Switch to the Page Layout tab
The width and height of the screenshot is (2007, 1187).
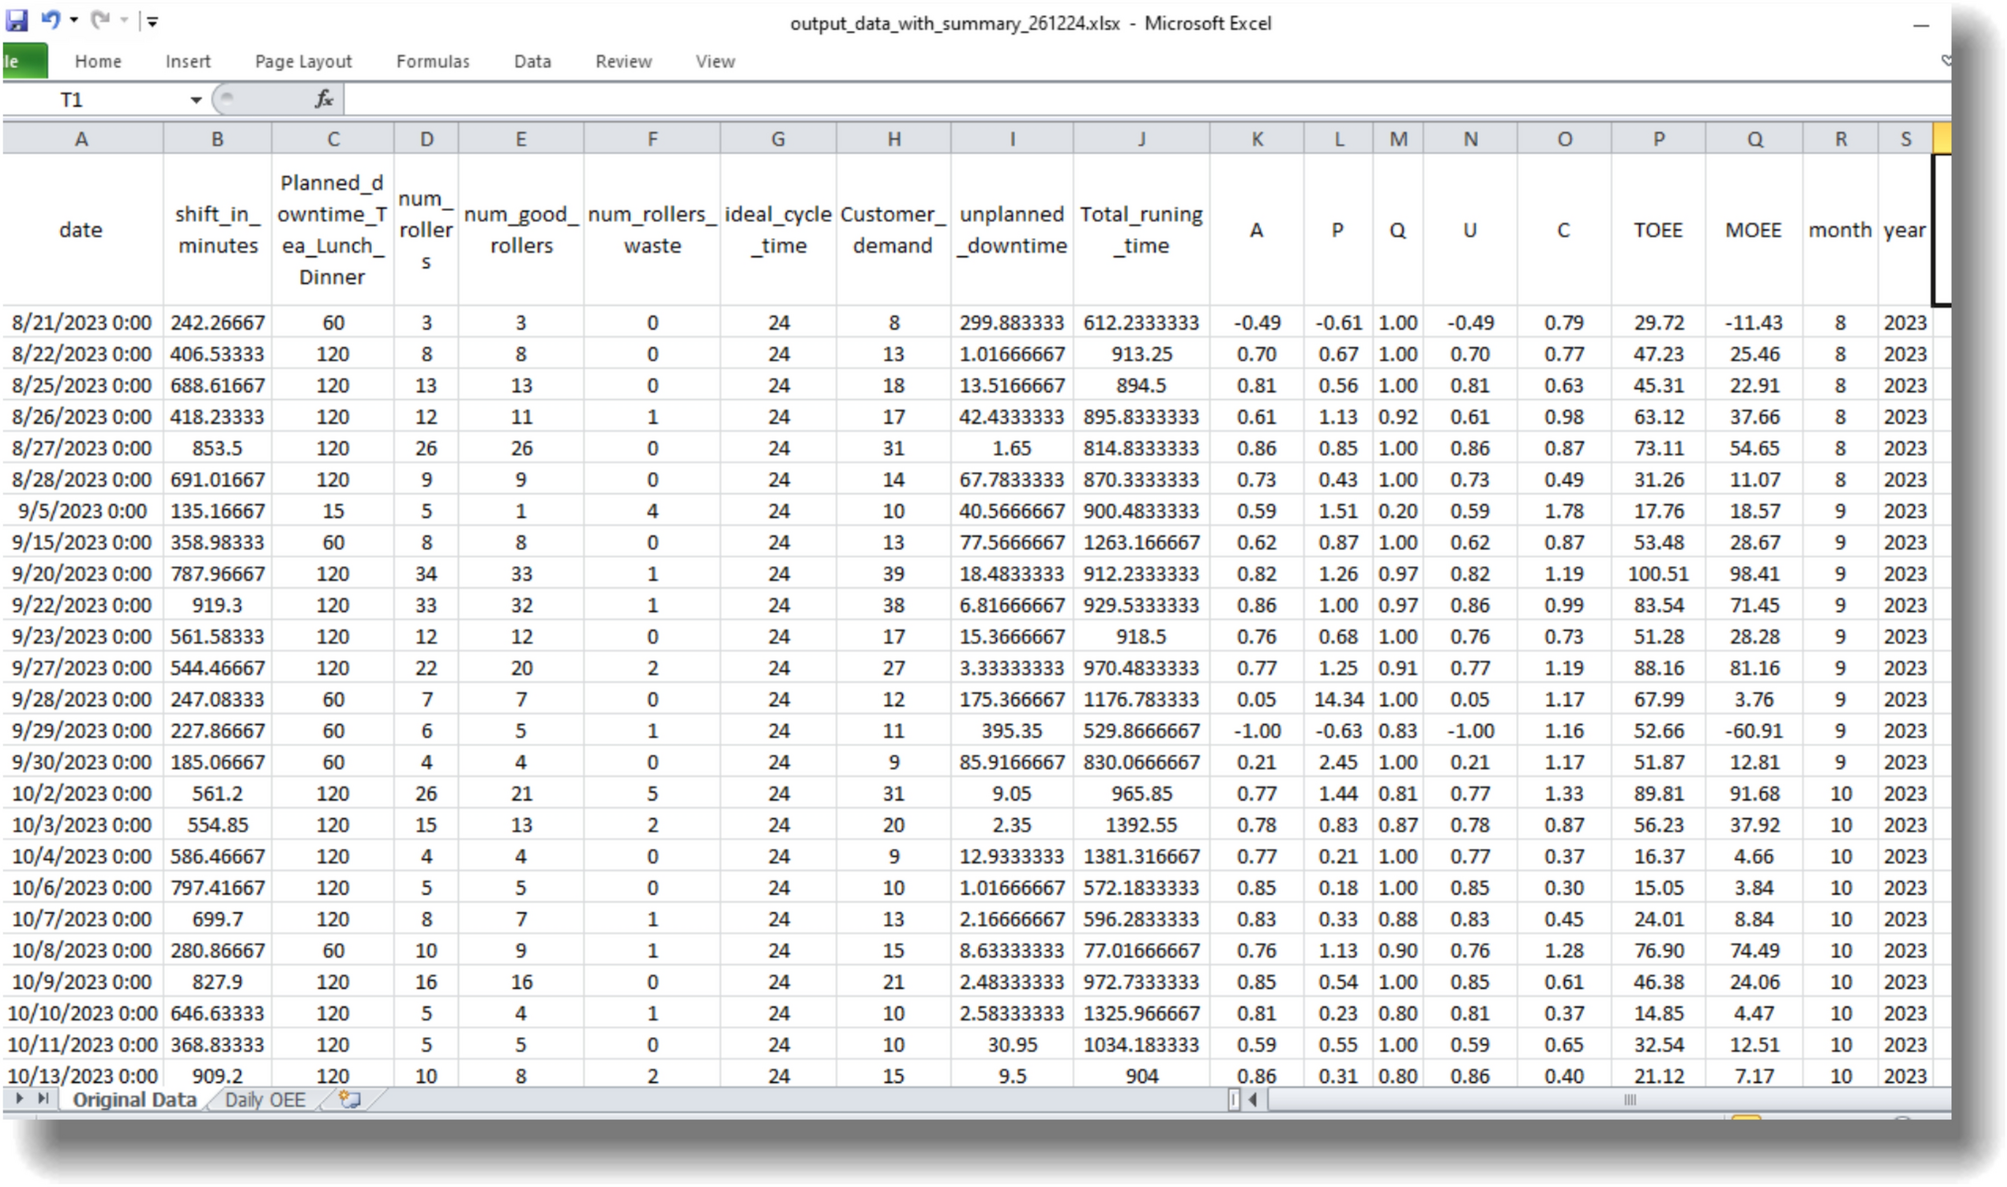(303, 61)
